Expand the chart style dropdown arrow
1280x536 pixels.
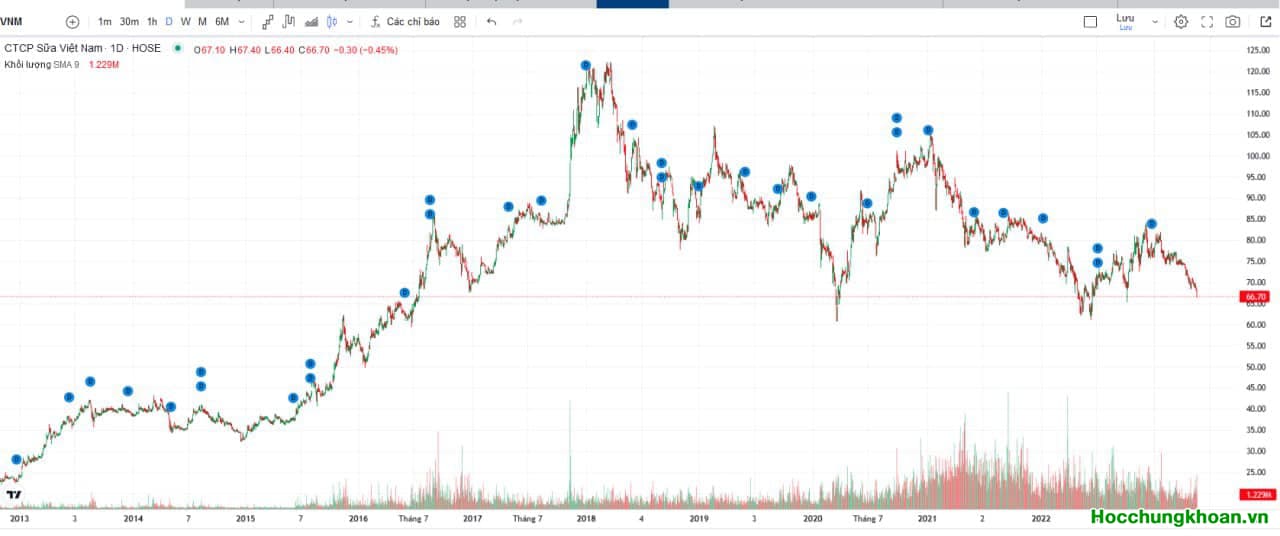point(349,22)
